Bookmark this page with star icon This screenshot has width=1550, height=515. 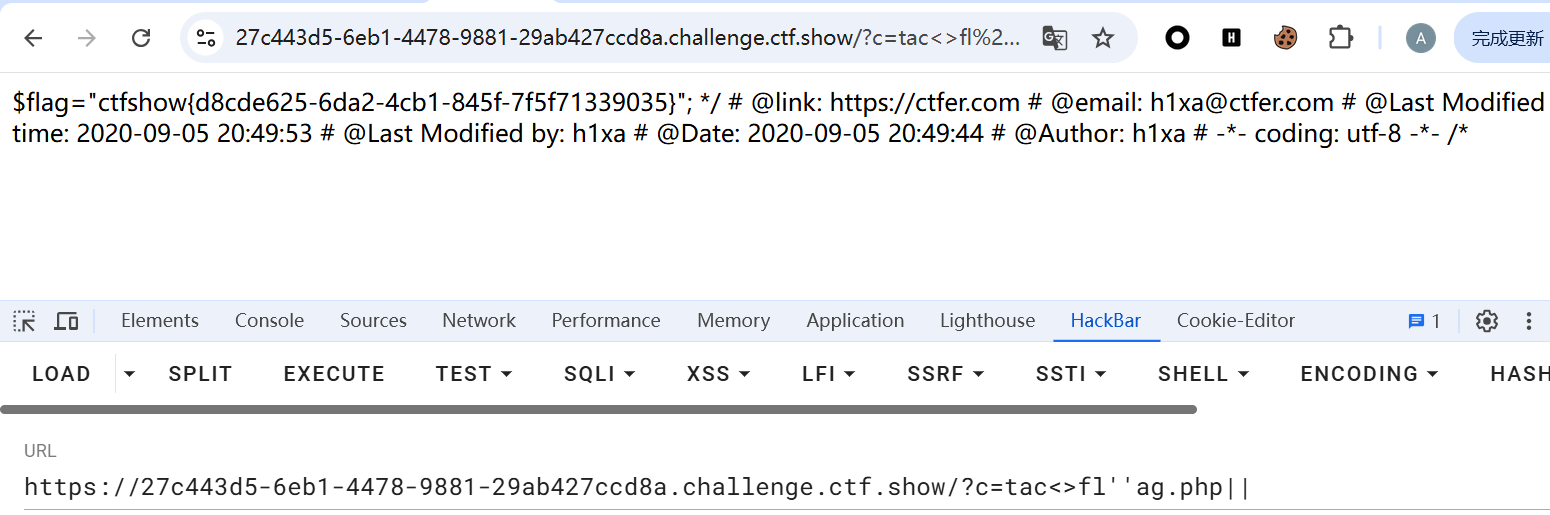pyautogui.click(x=1102, y=38)
